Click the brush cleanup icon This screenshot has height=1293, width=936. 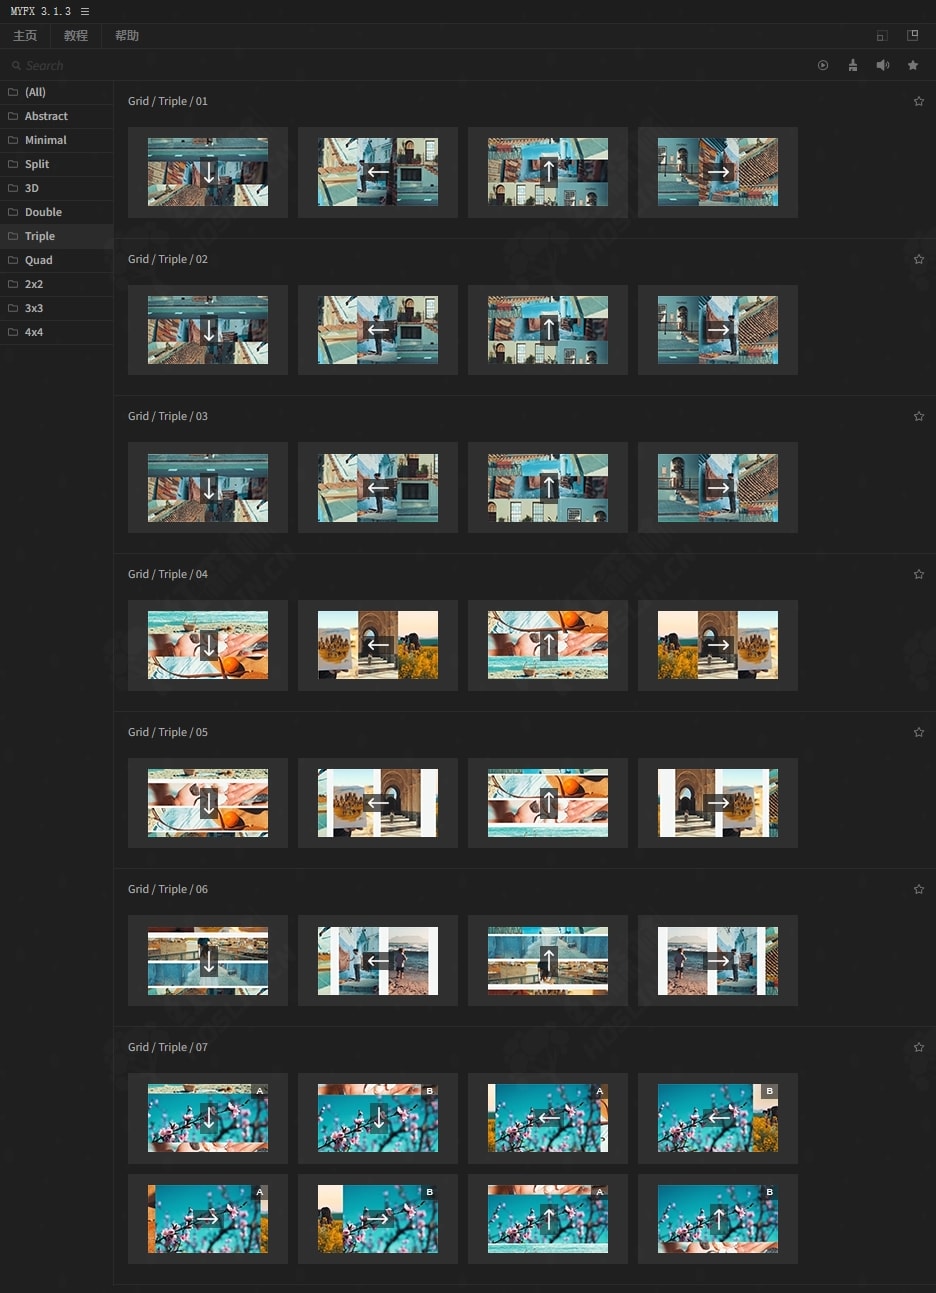coord(853,65)
